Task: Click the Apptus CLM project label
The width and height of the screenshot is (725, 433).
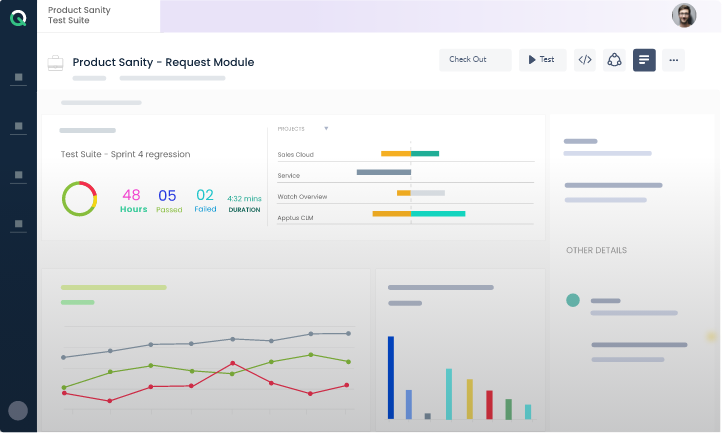Action: 295,218
